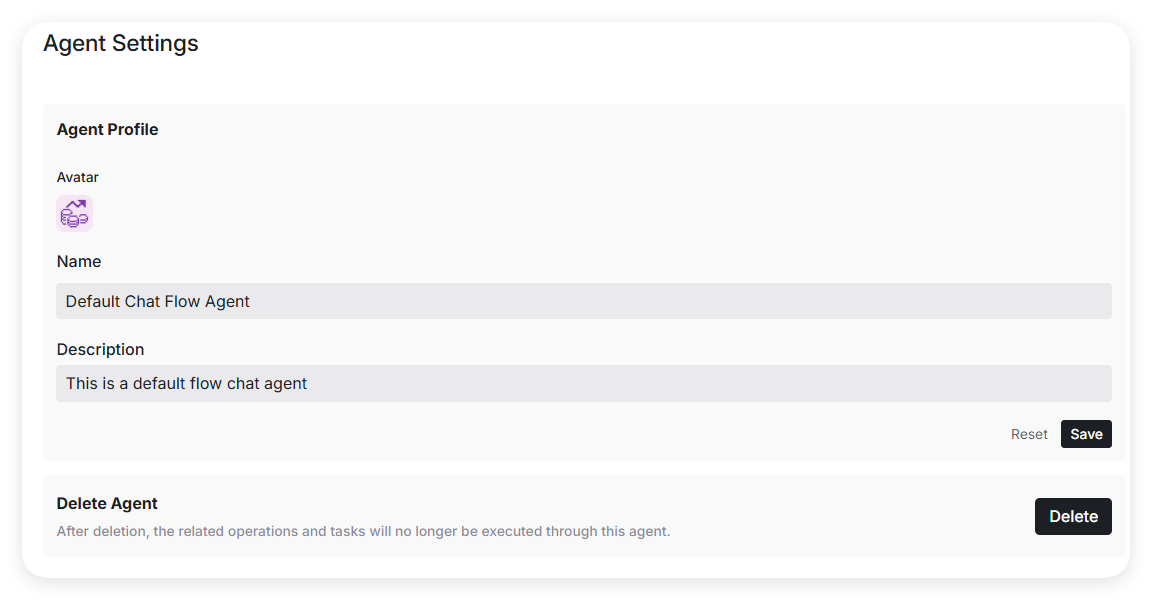Focus the Description input field

583,383
